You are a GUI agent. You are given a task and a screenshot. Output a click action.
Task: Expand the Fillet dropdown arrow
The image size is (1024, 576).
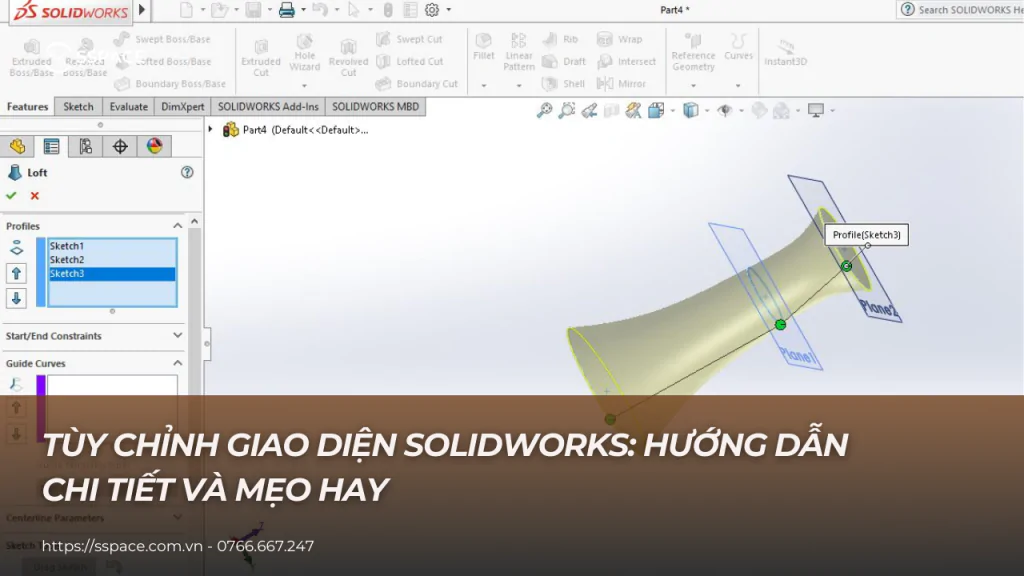tap(483, 86)
